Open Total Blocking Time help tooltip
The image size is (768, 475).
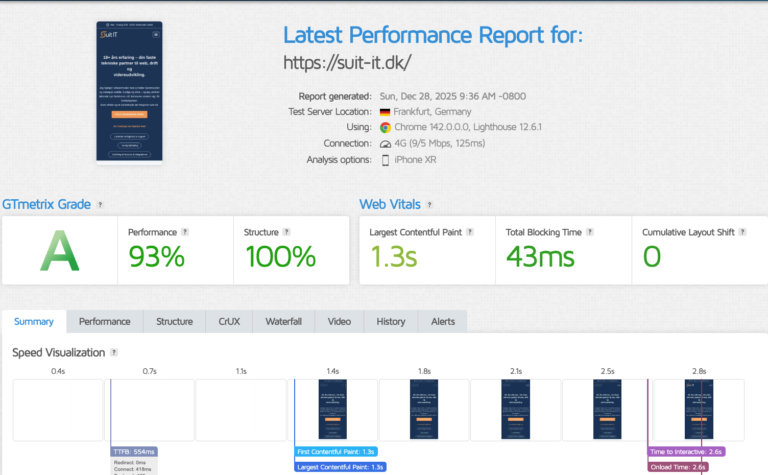click(591, 232)
